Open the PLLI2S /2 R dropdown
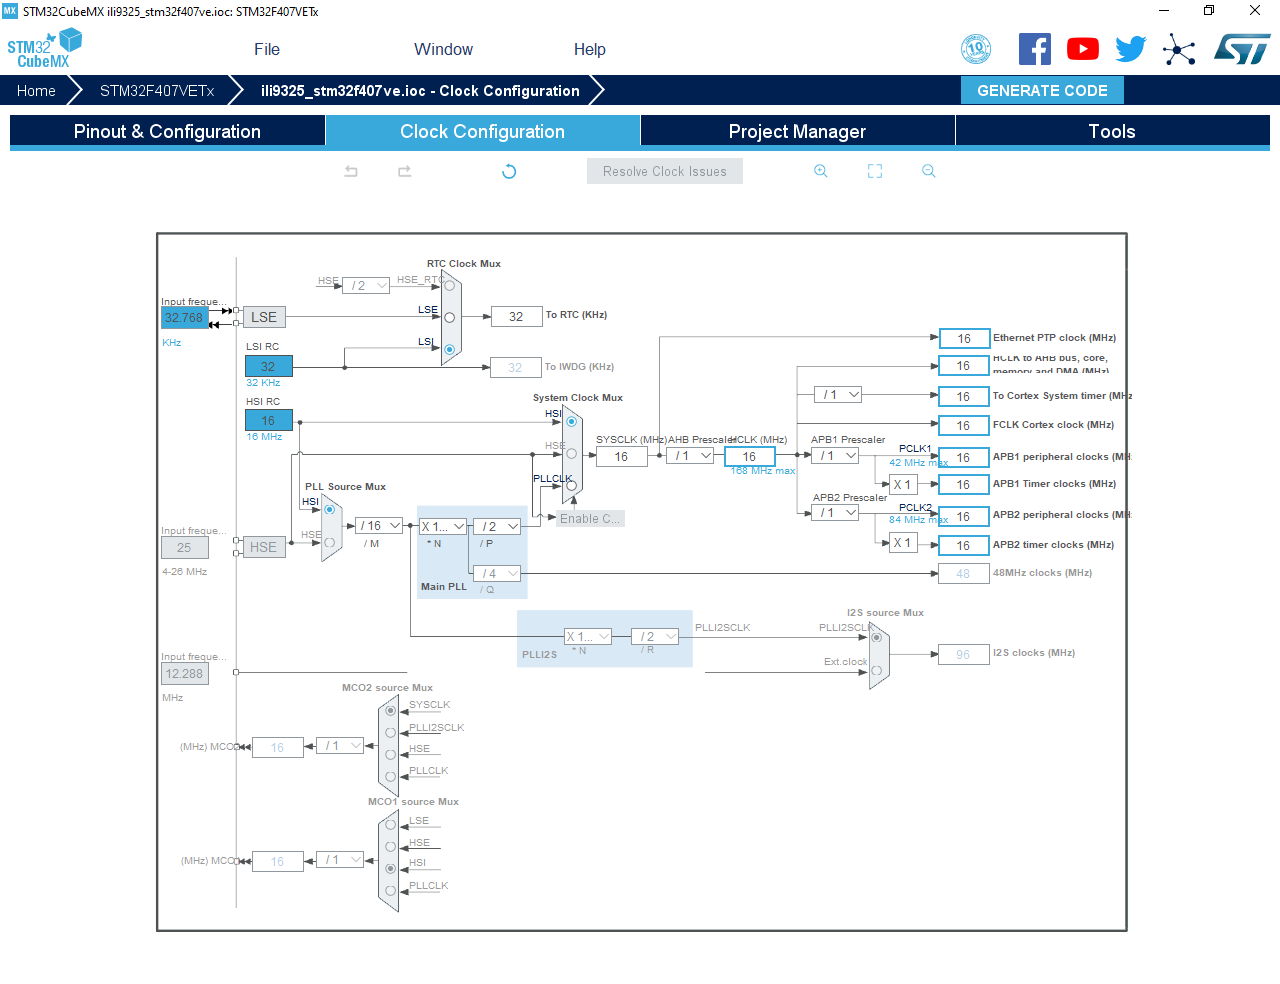The width and height of the screenshot is (1280, 984). point(655,636)
